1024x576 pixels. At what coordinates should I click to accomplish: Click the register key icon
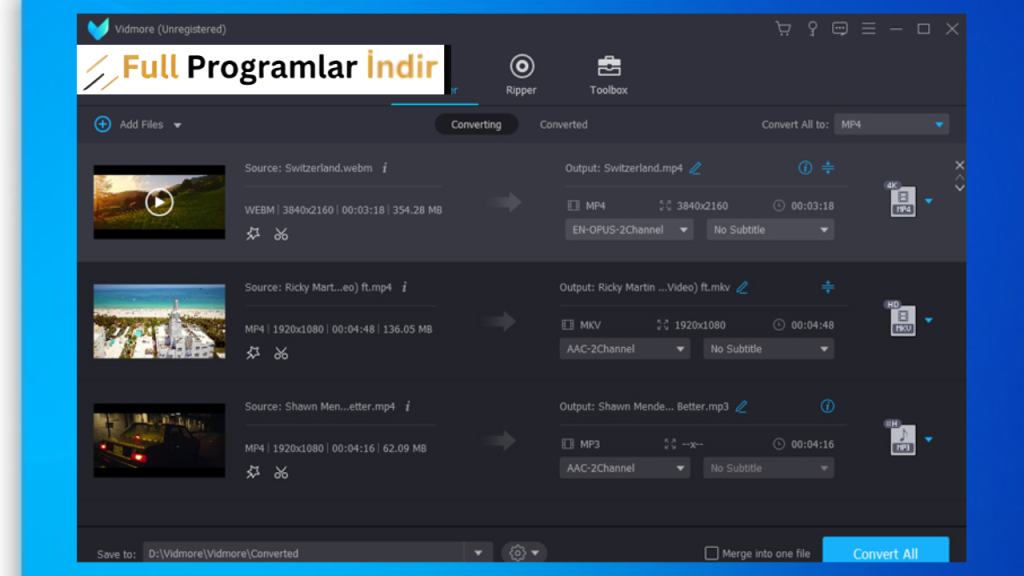[812, 29]
